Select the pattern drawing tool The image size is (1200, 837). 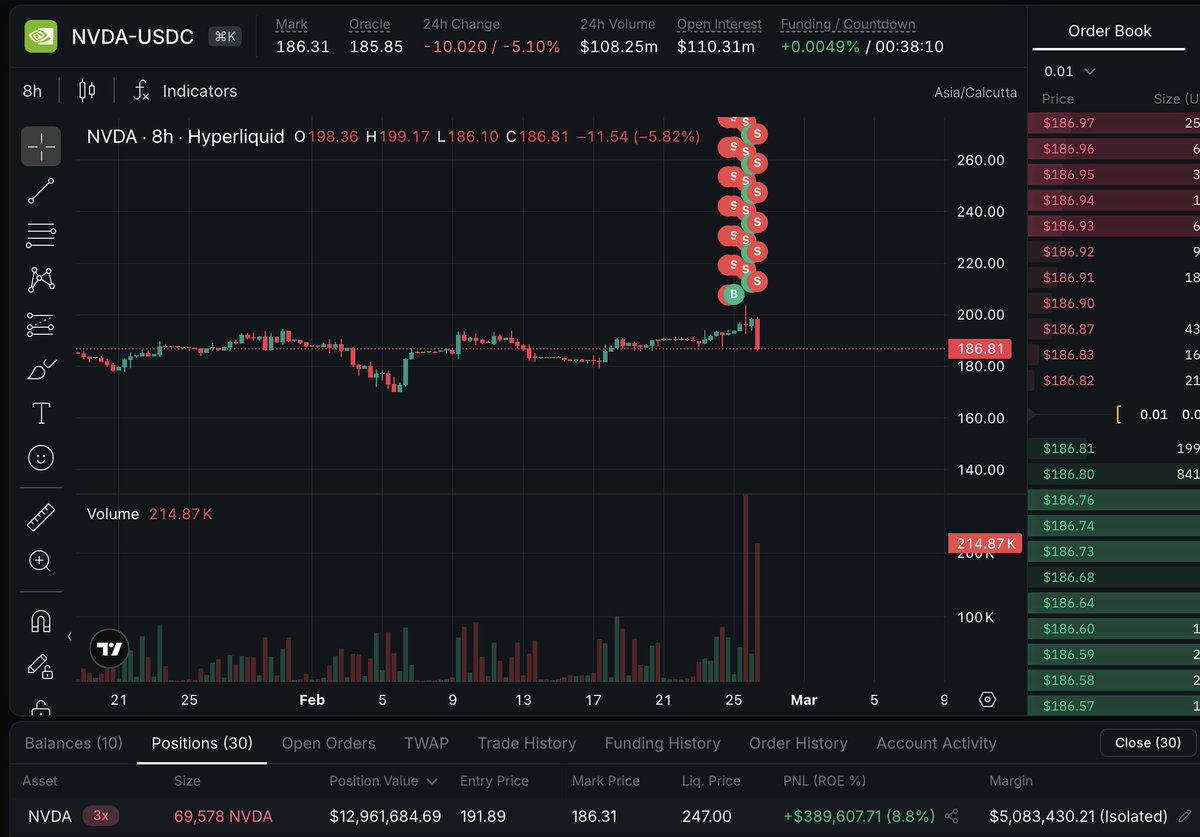[x=41, y=279]
